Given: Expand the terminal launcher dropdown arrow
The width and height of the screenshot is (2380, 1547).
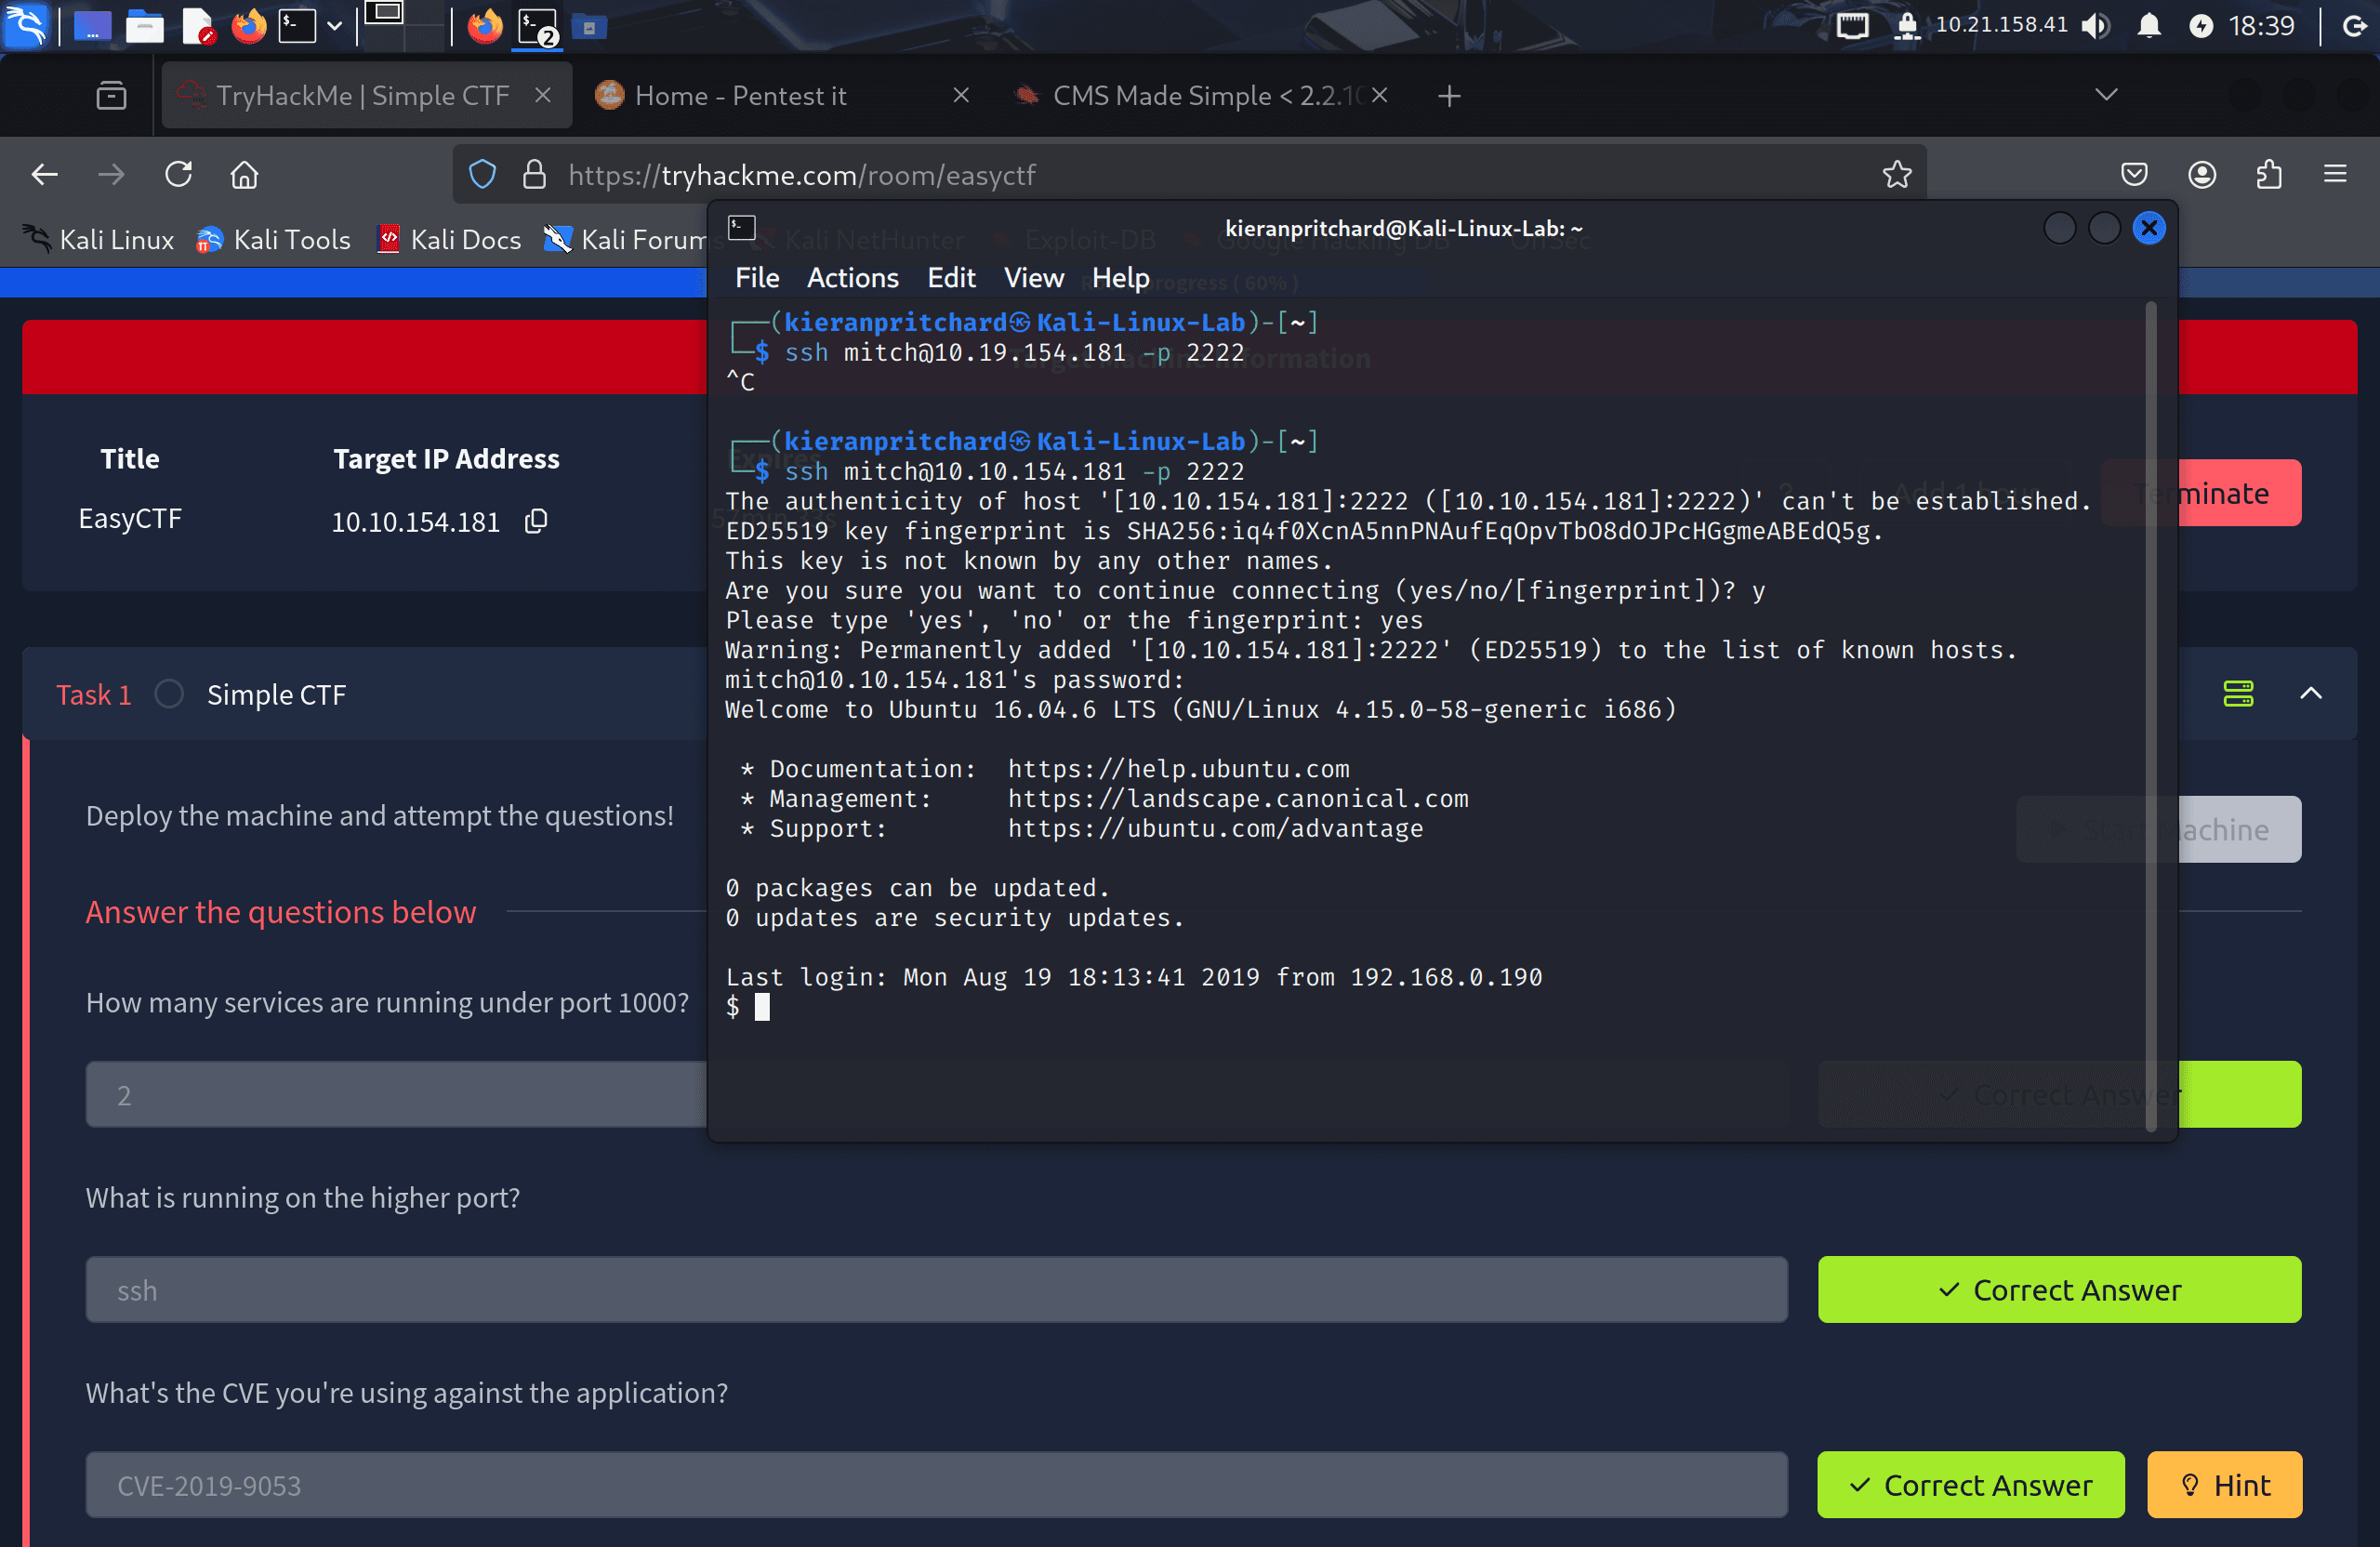Looking at the screenshot, I should point(335,26).
